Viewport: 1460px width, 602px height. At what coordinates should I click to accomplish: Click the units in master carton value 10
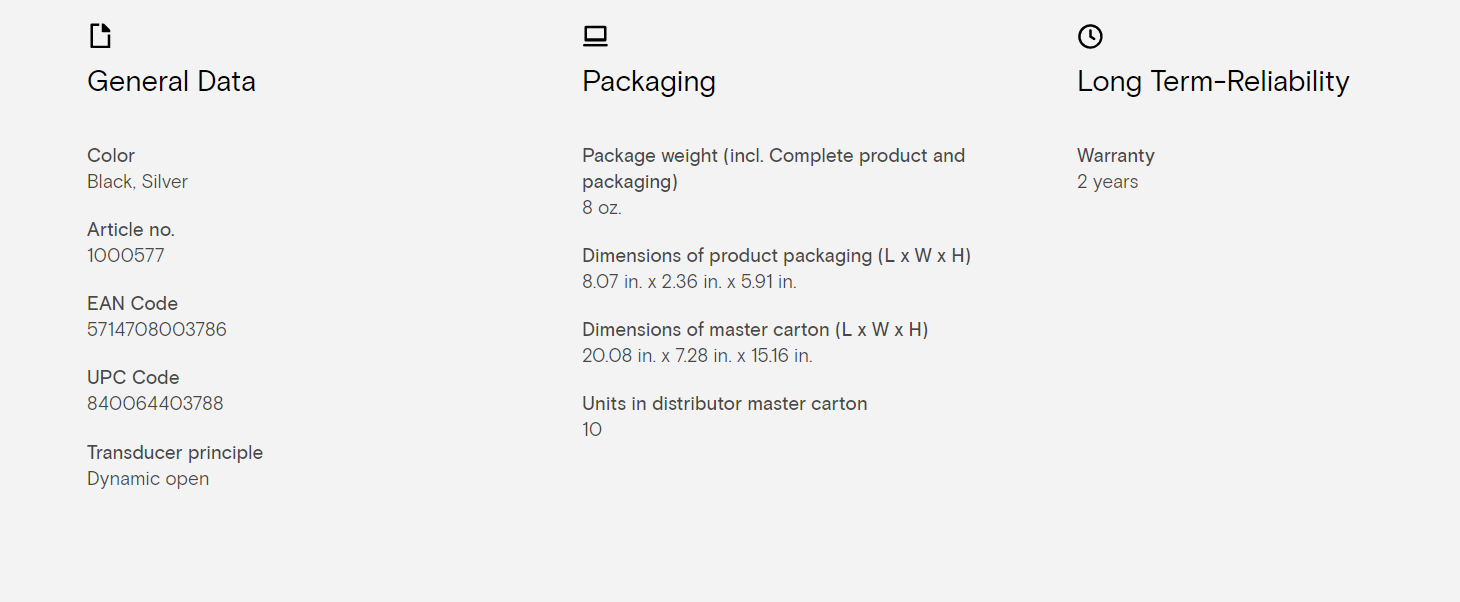[592, 430]
